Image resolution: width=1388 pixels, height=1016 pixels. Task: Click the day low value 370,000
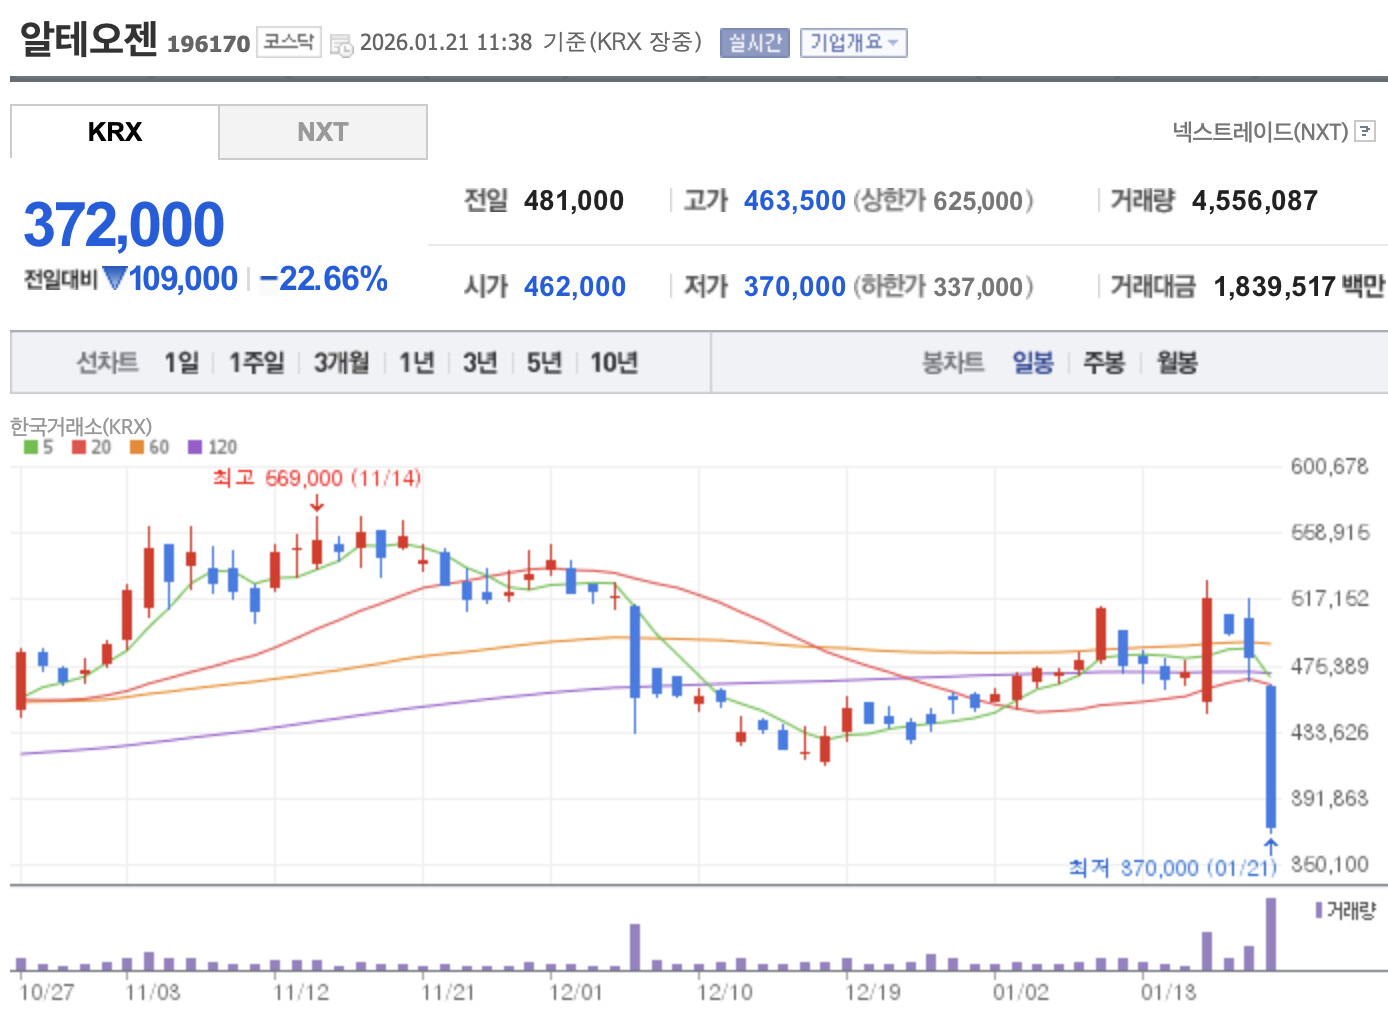point(795,287)
